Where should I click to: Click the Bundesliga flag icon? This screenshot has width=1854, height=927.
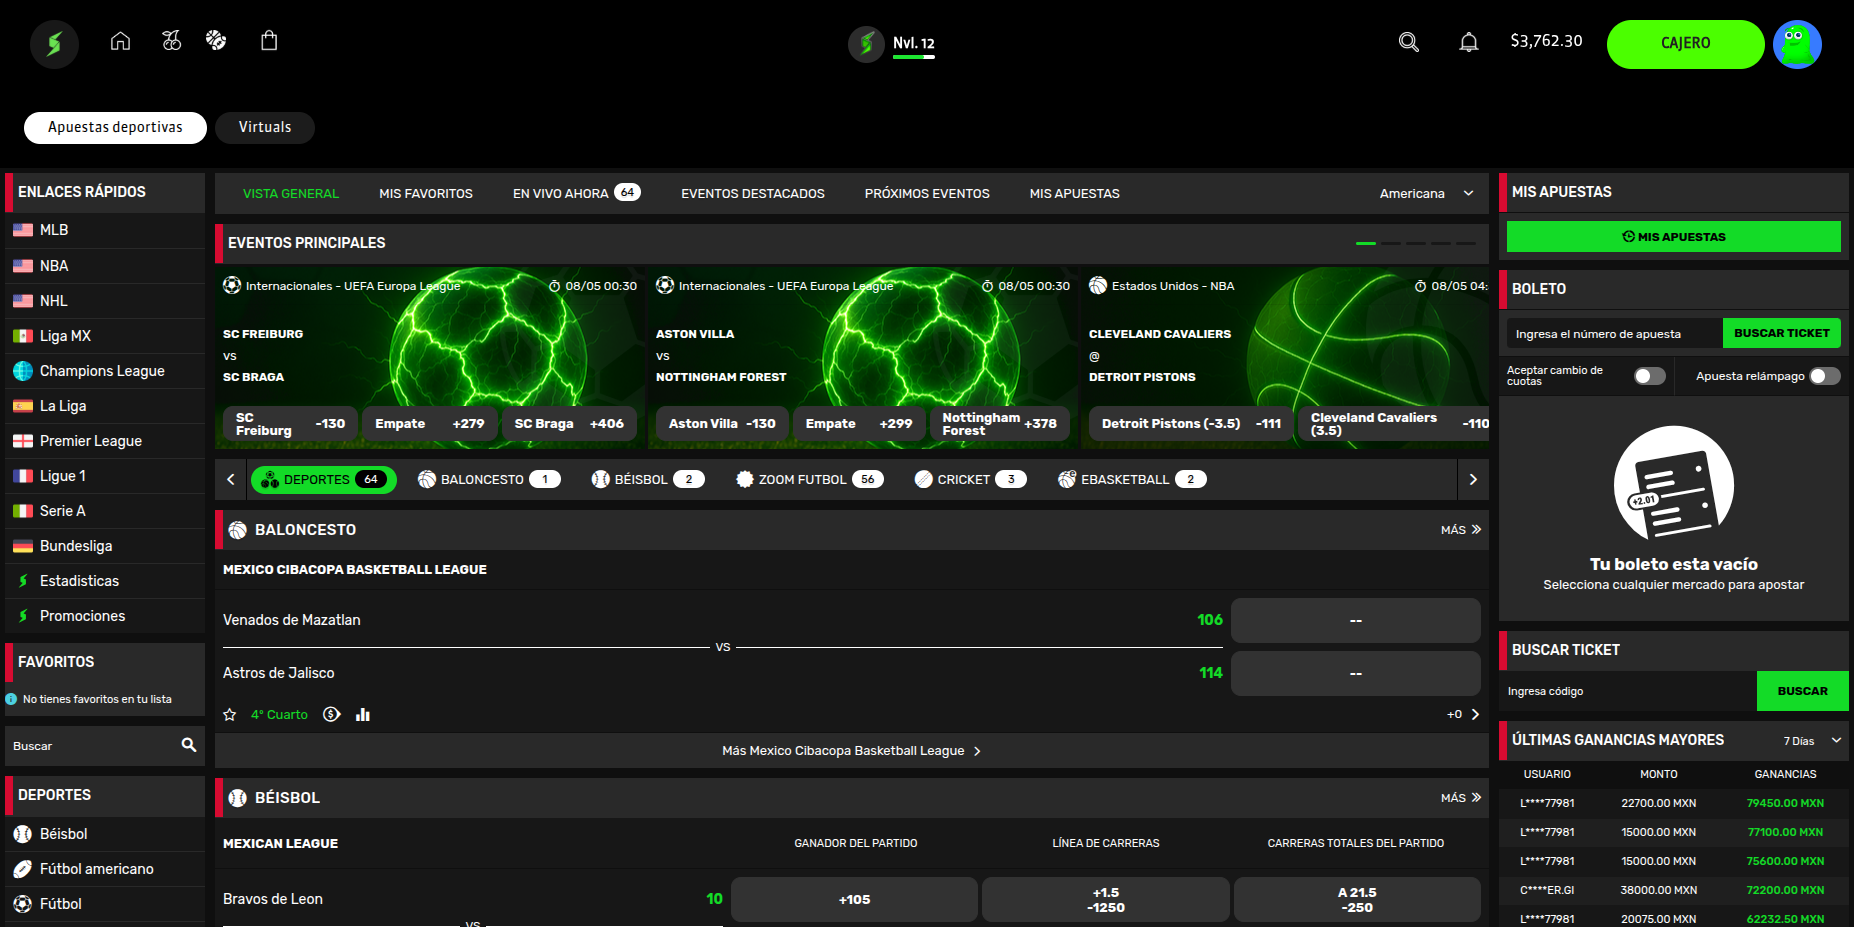tap(23, 546)
